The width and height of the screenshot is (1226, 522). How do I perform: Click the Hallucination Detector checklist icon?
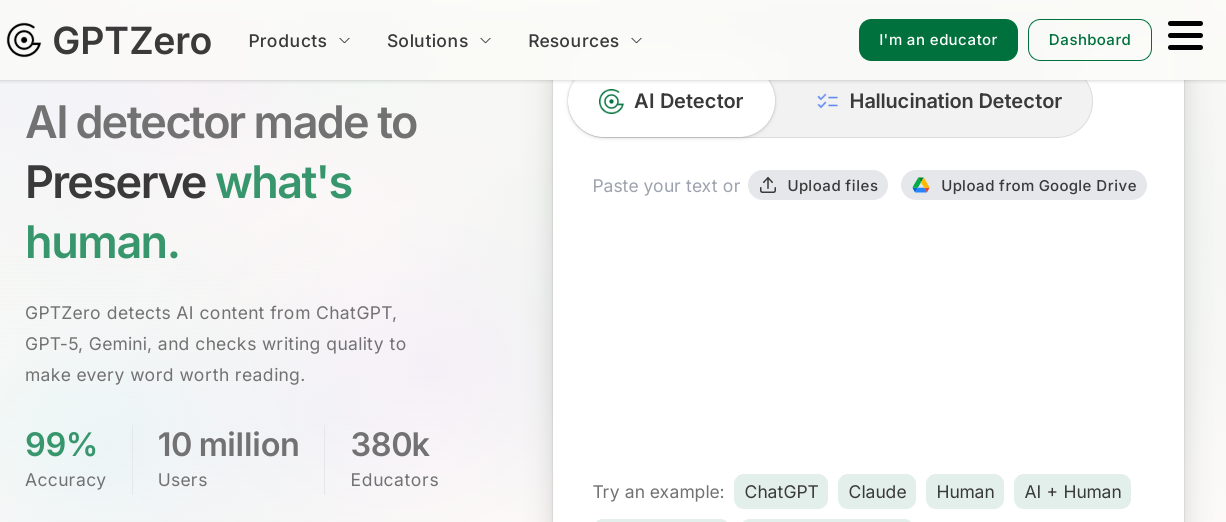[x=827, y=101]
